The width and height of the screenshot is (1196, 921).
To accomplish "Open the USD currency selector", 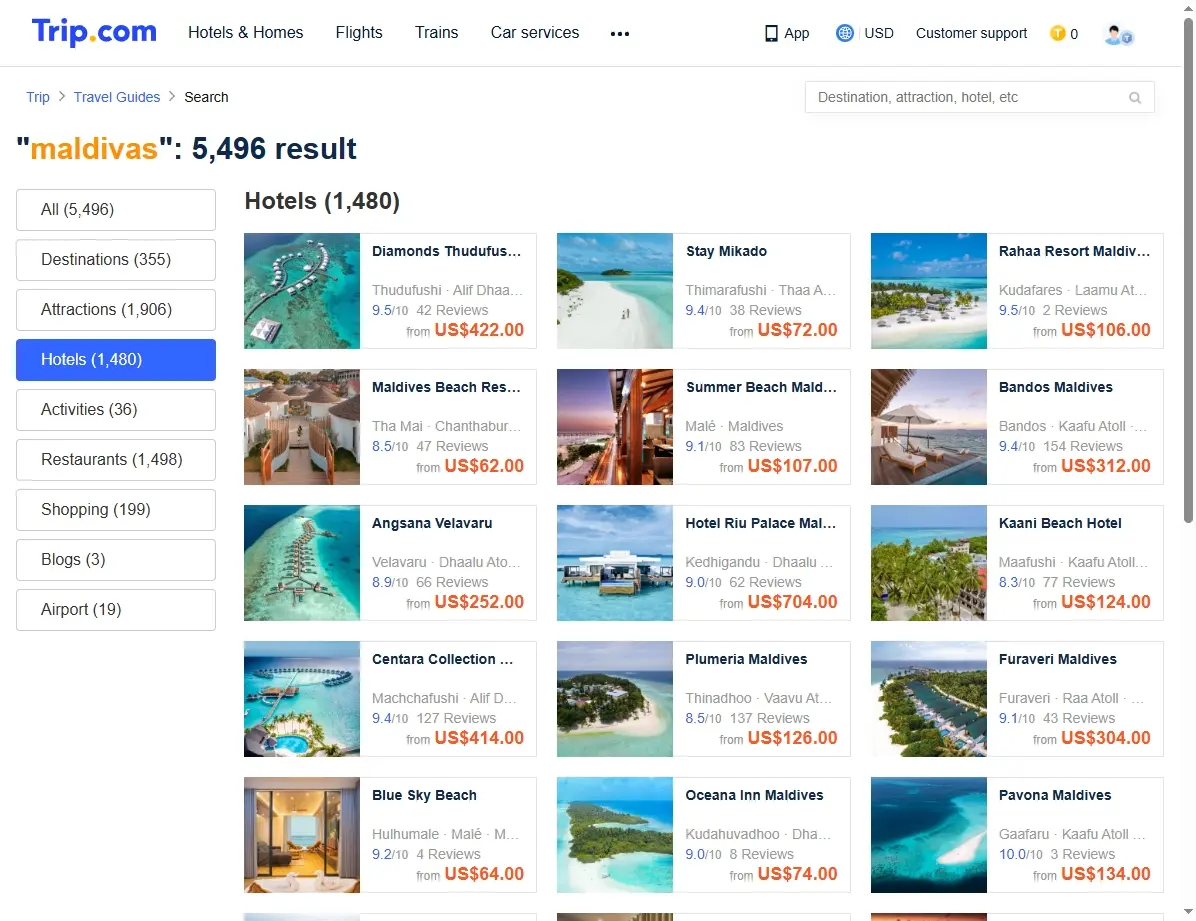I will [x=879, y=33].
